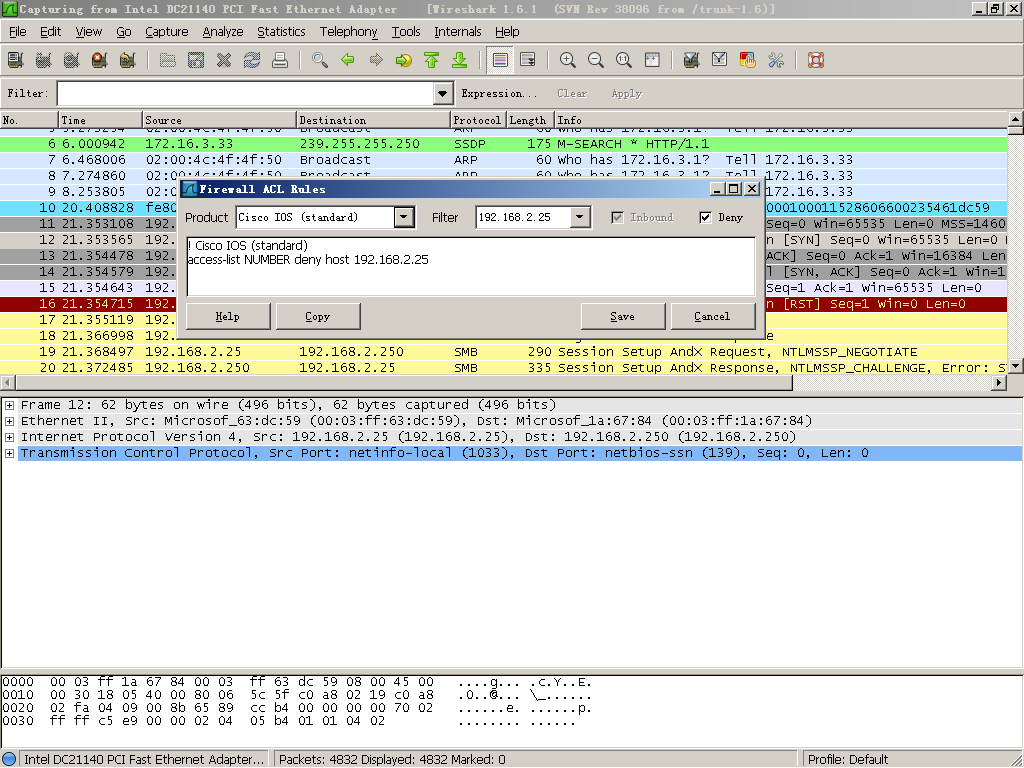Select packet 6 SSDP M-SEARCH row
Image resolution: width=1024 pixels, height=768 pixels.
click(504, 144)
